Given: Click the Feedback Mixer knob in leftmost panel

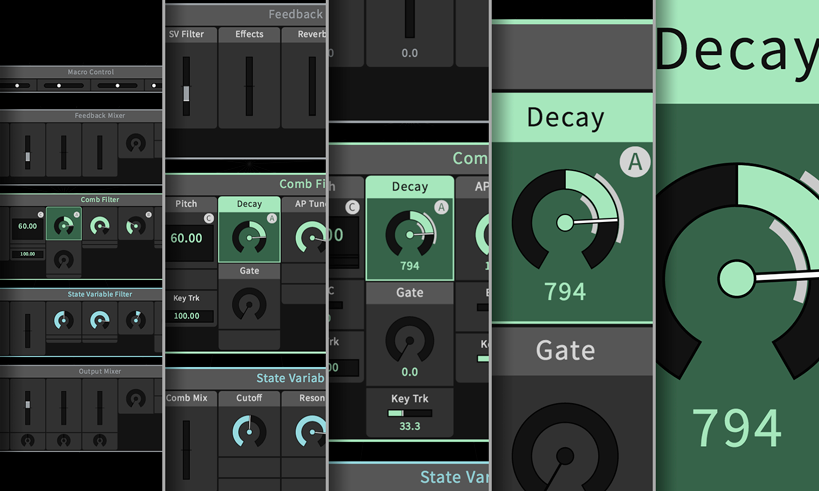Looking at the screenshot, I should [x=136, y=143].
